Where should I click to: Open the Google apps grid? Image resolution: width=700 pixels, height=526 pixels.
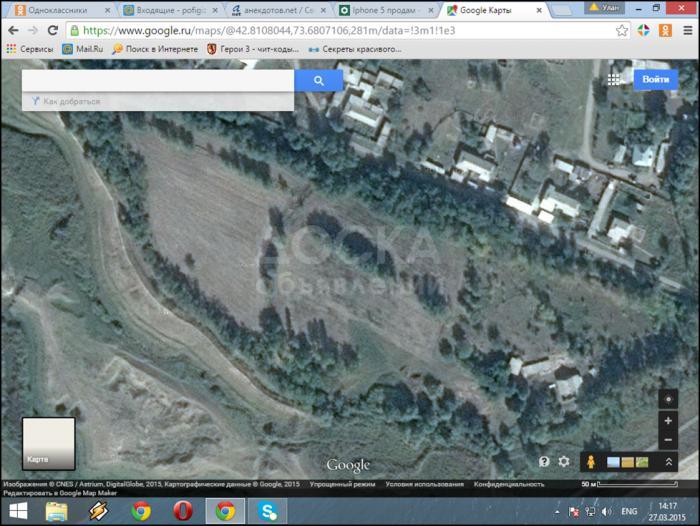click(x=613, y=80)
